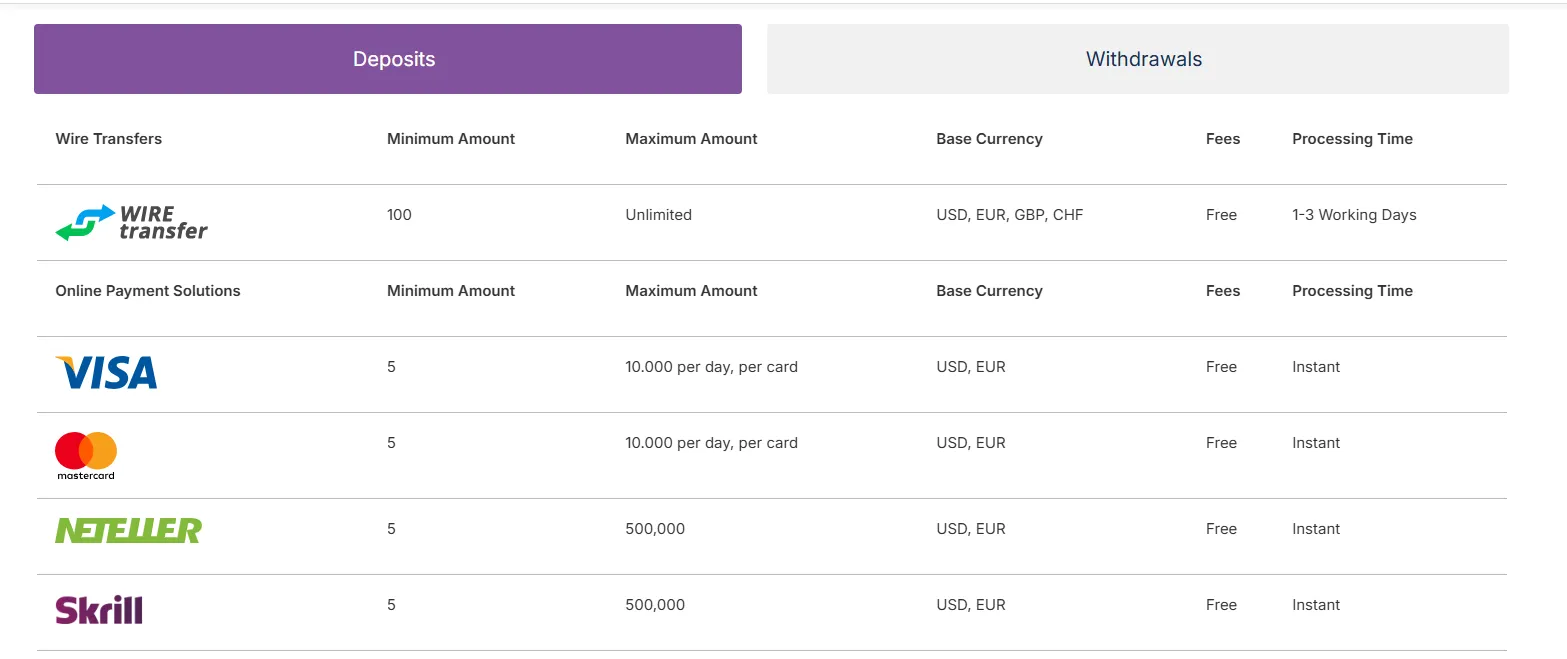This screenshot has width=1567, height=659.
Task: Click 'Fees' header in Online Payment Solutions section
Action: pyautogui.click(x=1223, y=291)
